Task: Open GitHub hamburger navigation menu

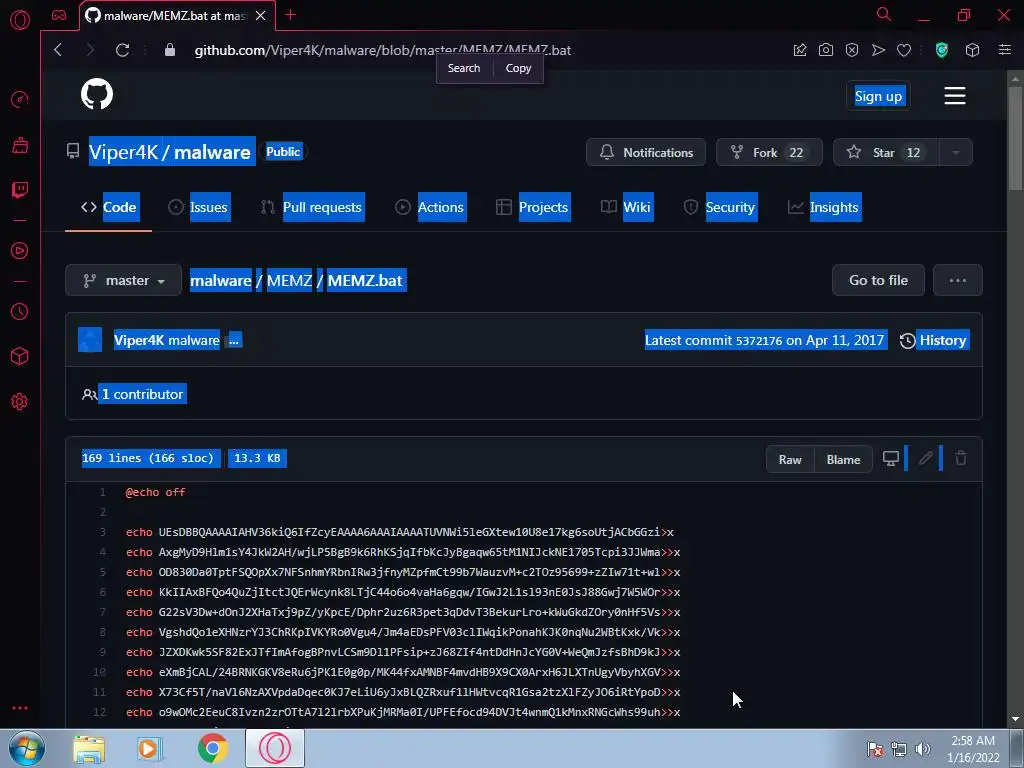Action: click(x=955, y=96)
